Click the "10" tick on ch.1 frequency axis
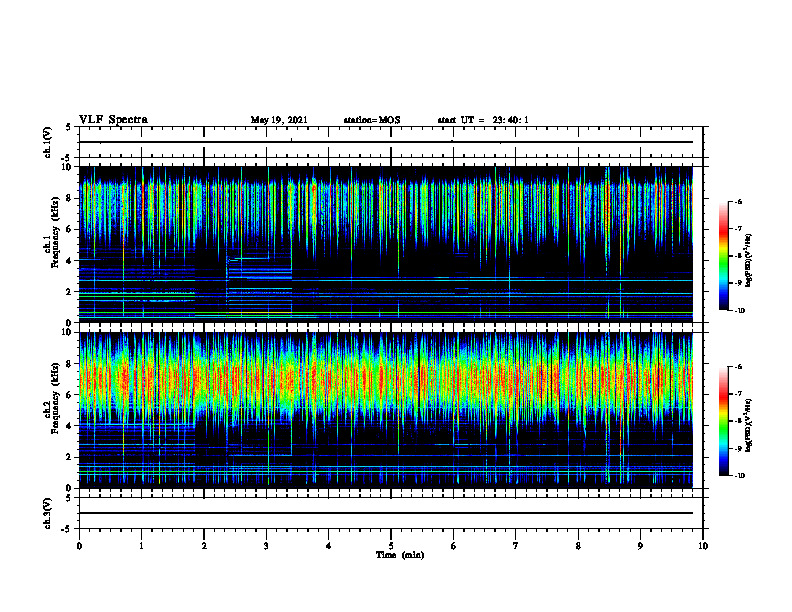Viewport: 792px width, 612px height. (68, 167)
